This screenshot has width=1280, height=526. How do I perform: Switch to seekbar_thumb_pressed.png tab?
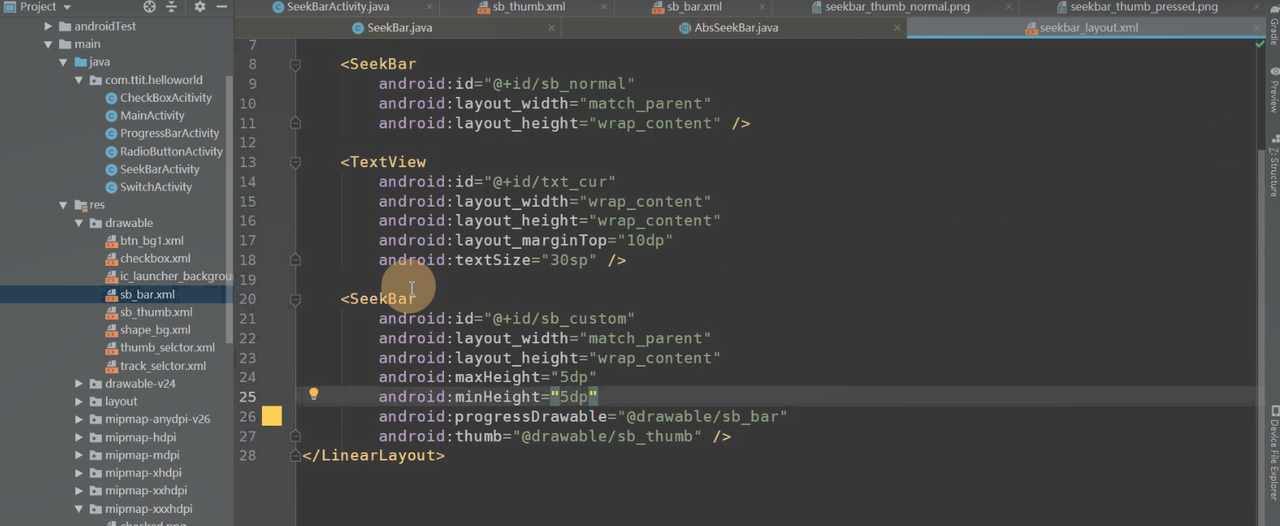(1143, 7)
